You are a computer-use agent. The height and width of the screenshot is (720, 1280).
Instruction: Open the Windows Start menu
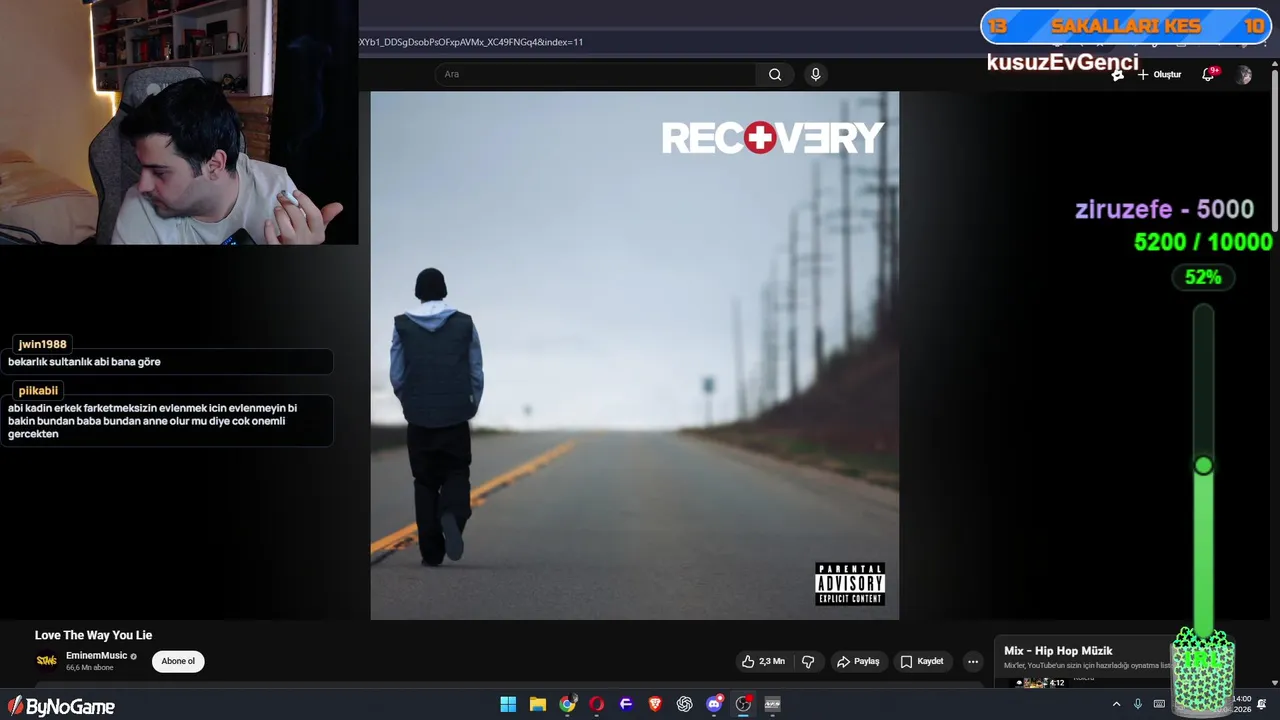tap(508, 704)
